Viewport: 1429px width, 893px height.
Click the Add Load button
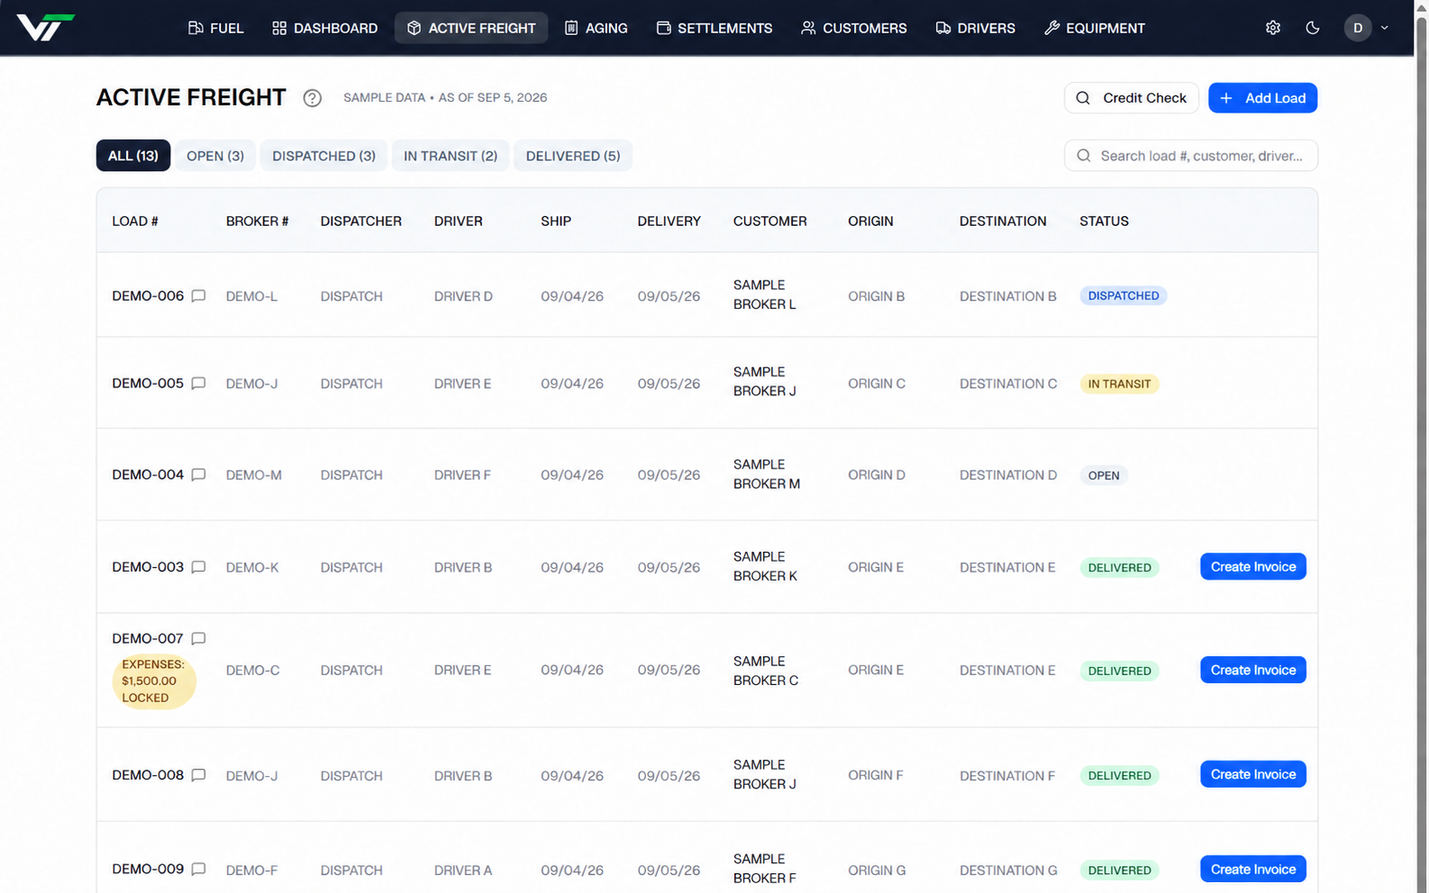coord(1263,98)
